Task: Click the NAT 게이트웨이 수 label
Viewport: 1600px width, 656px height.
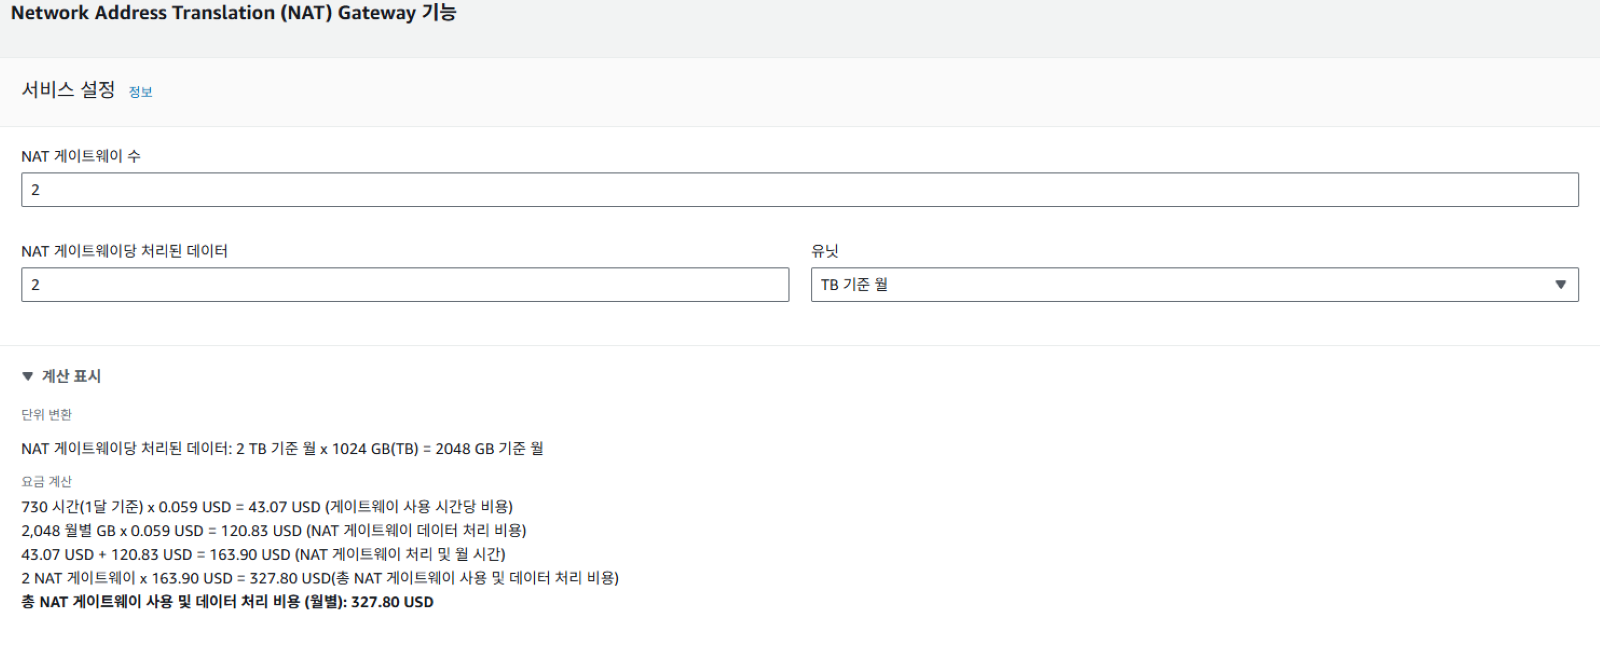Action: point(81,156)
